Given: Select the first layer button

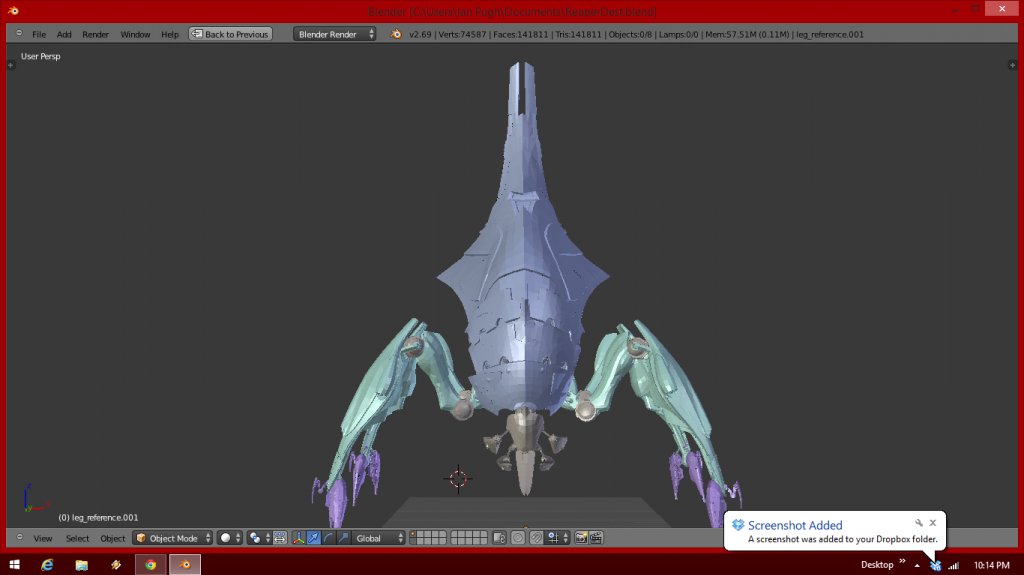Looking at the screenshot, I should [415, 534].
